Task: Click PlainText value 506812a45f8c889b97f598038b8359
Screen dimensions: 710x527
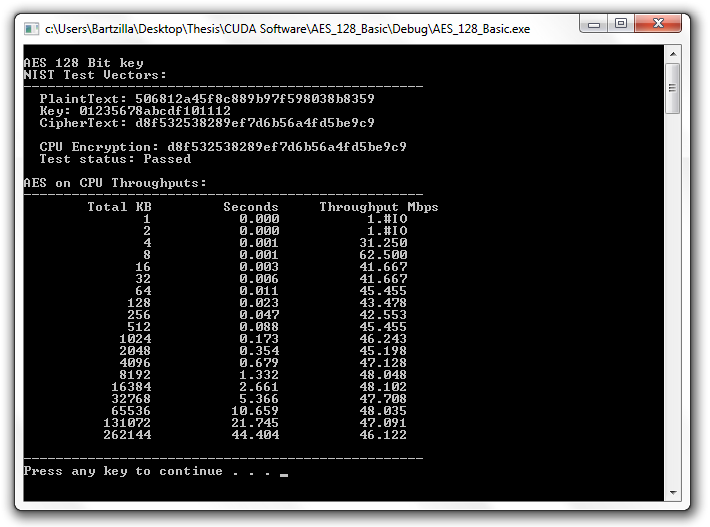Action: [x=254, y=99]
